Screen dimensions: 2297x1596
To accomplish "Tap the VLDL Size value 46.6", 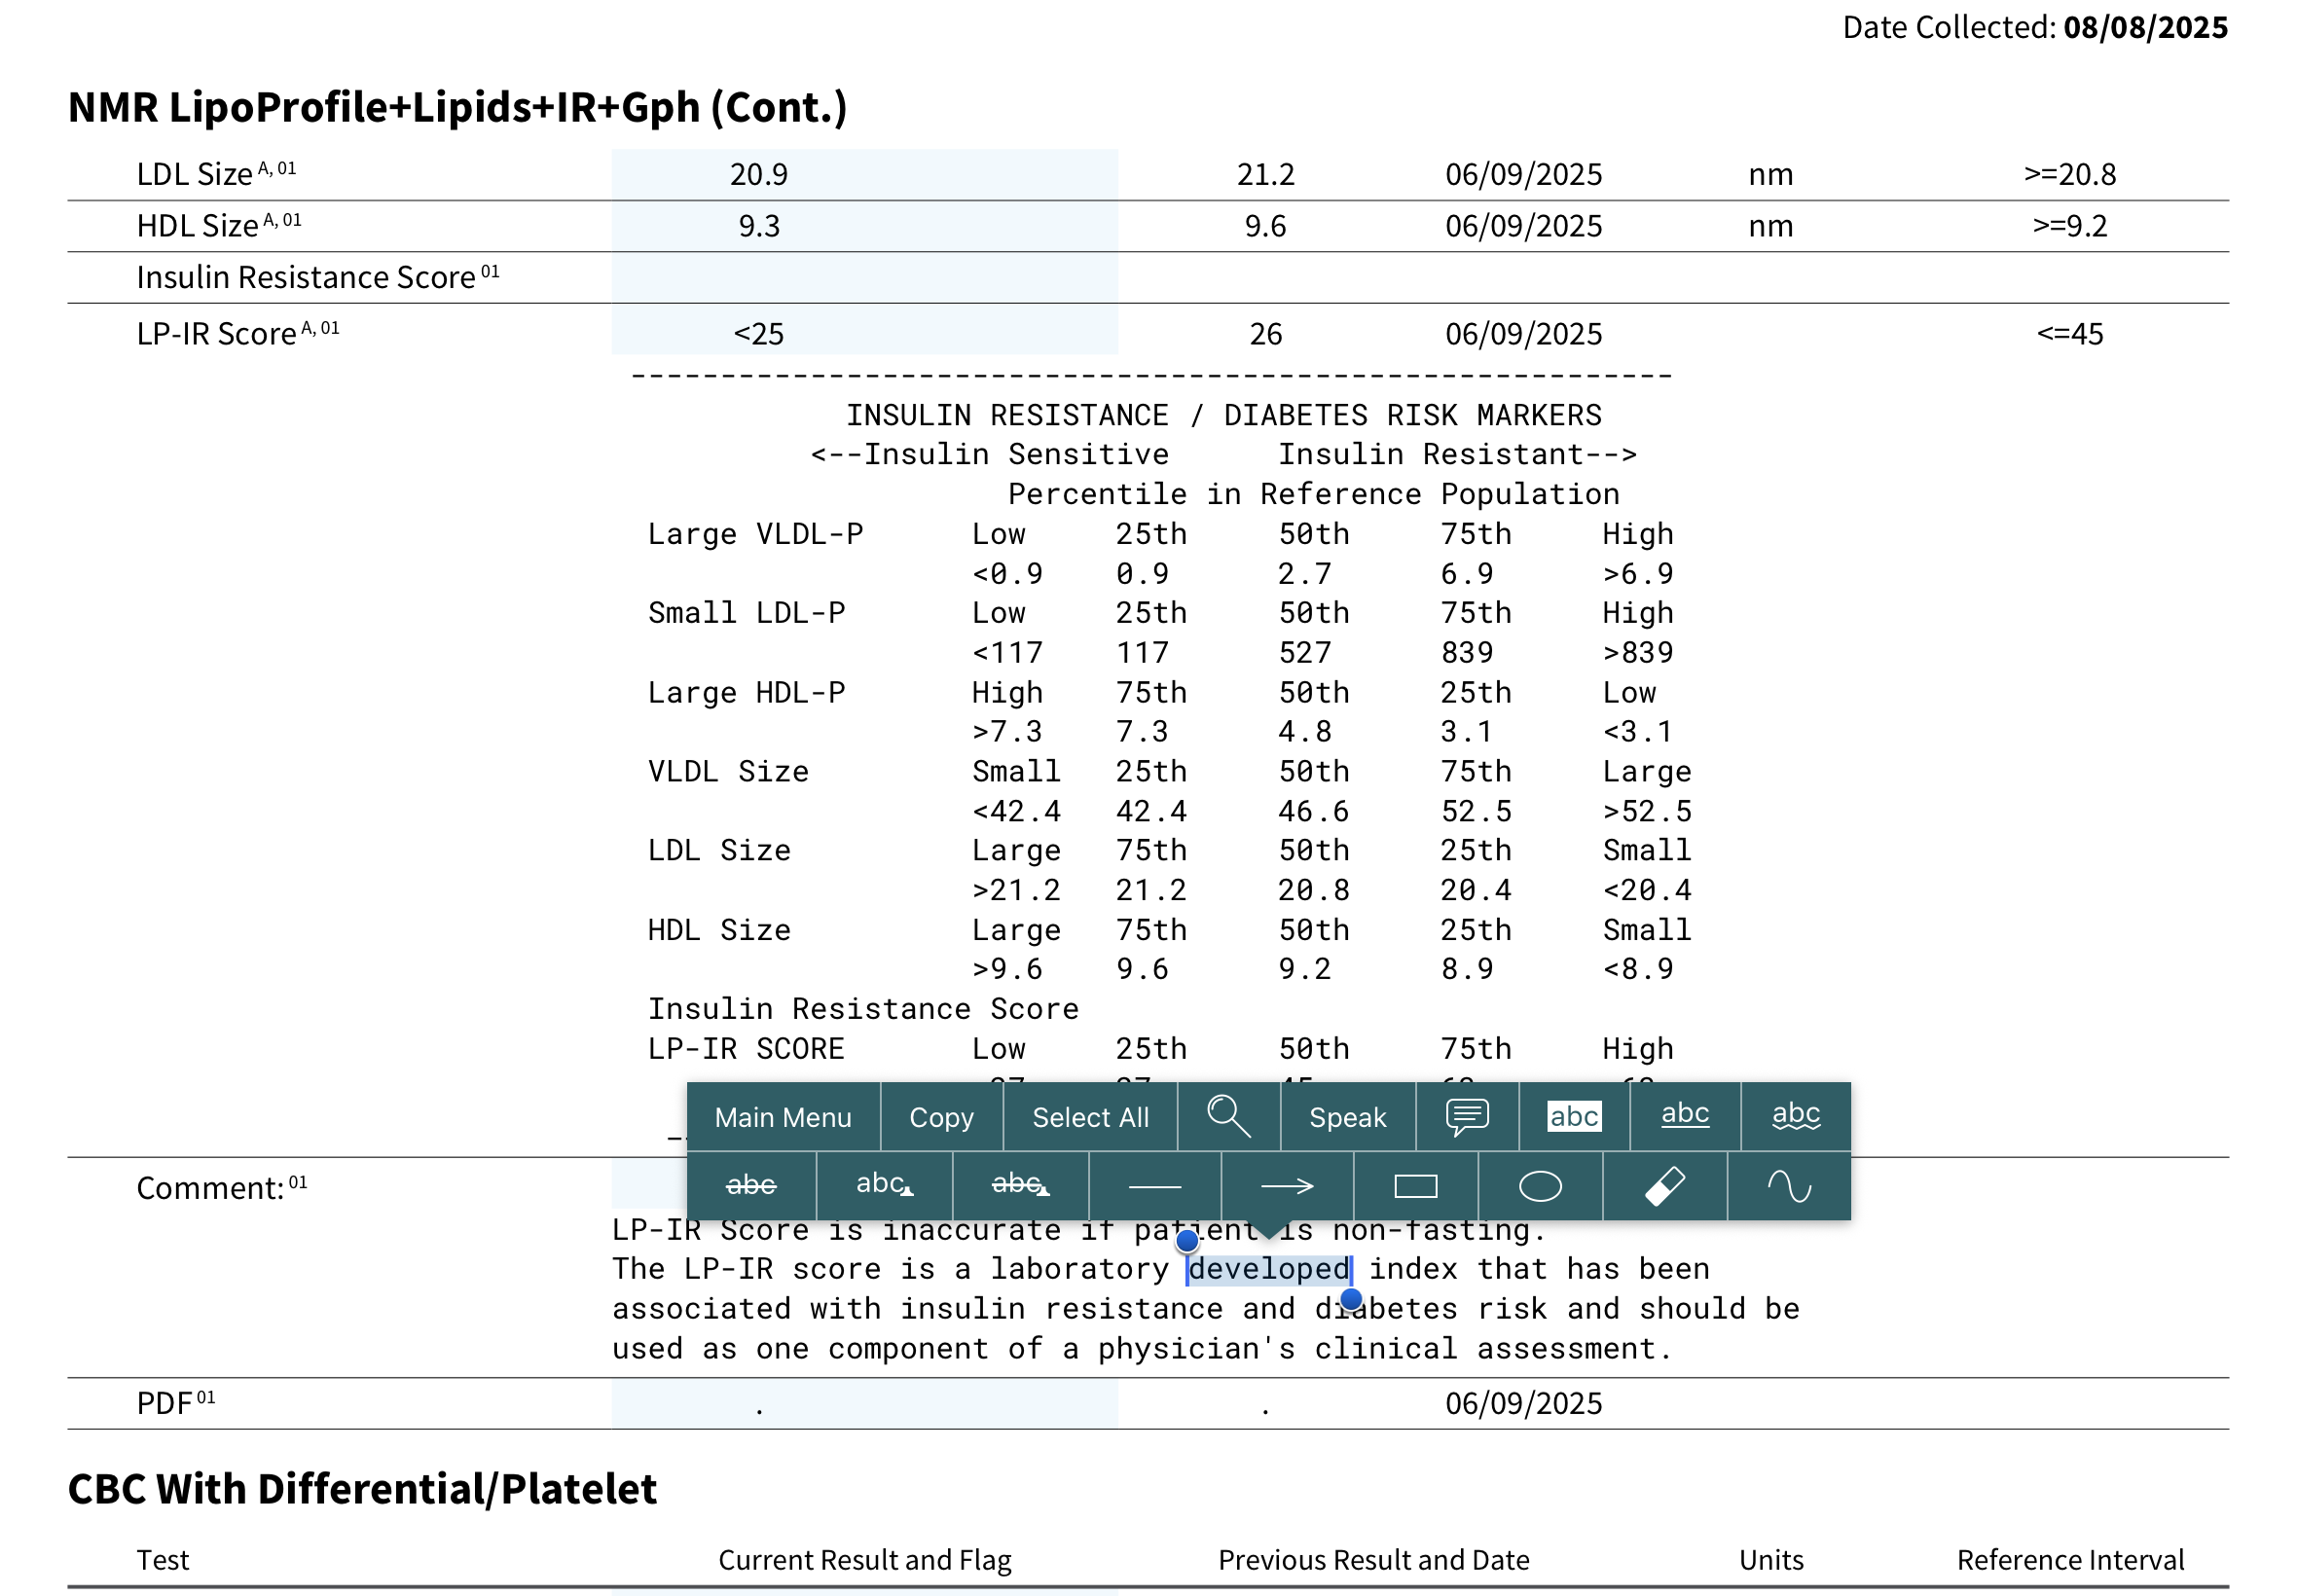I will pyautogui.click(x=1313, y=811).
